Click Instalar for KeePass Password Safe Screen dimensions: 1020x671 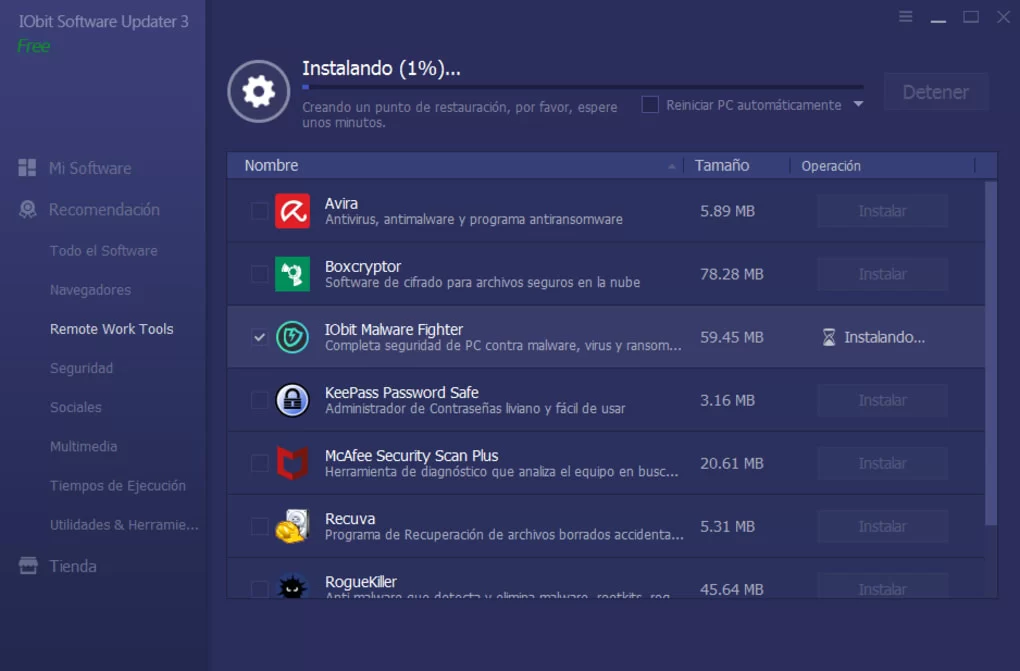[x=882, y=400]
